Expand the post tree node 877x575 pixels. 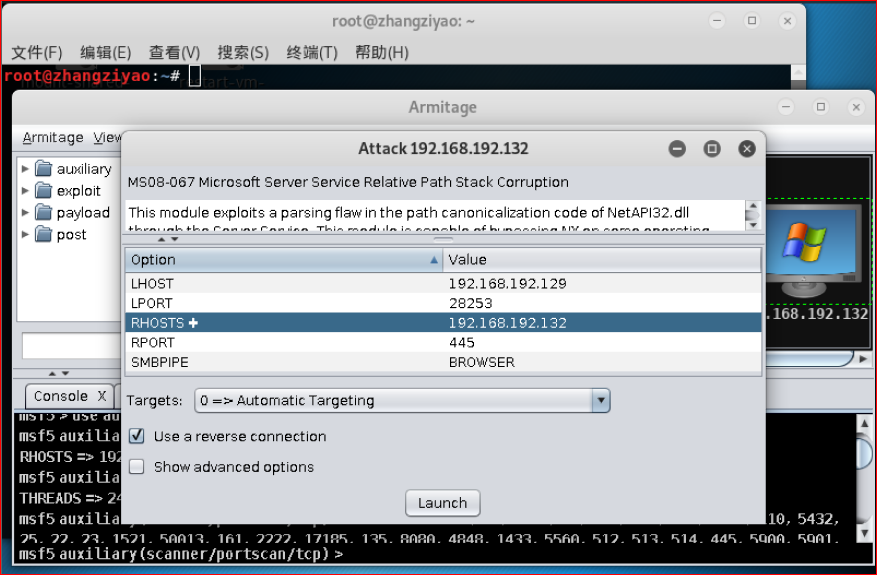click(25, 234)
